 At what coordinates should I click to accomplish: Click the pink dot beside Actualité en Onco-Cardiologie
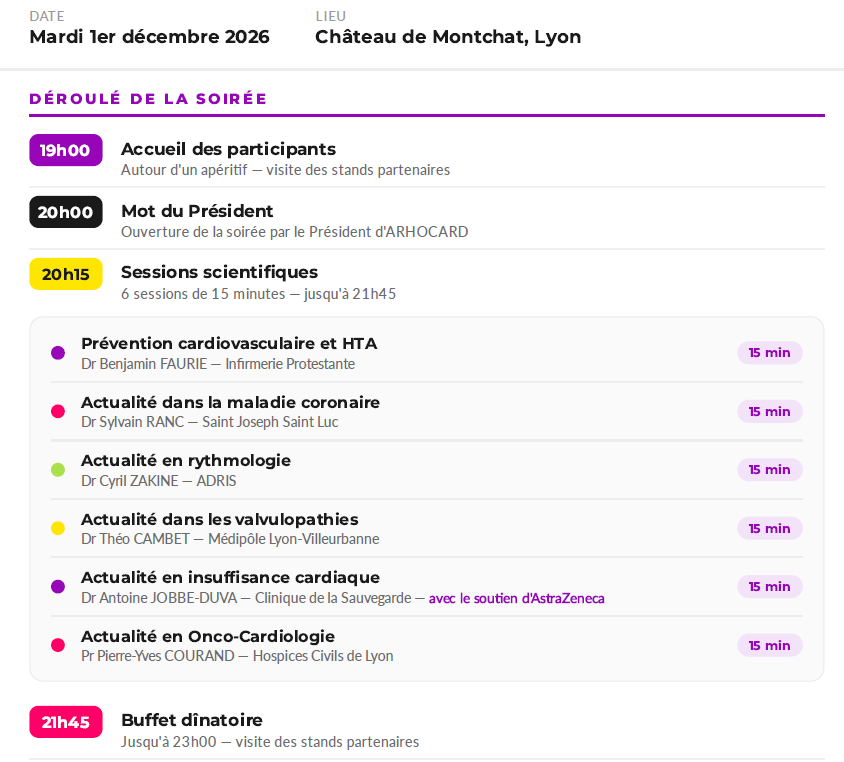58,645
